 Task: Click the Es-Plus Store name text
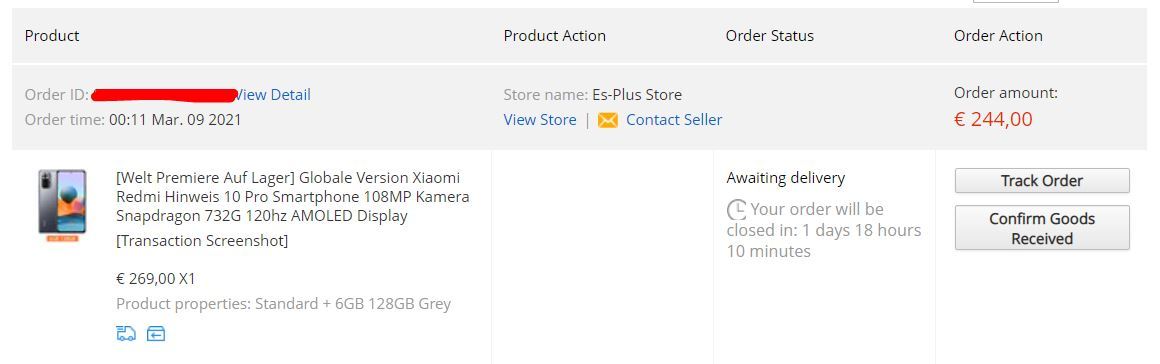pos(637,95)
